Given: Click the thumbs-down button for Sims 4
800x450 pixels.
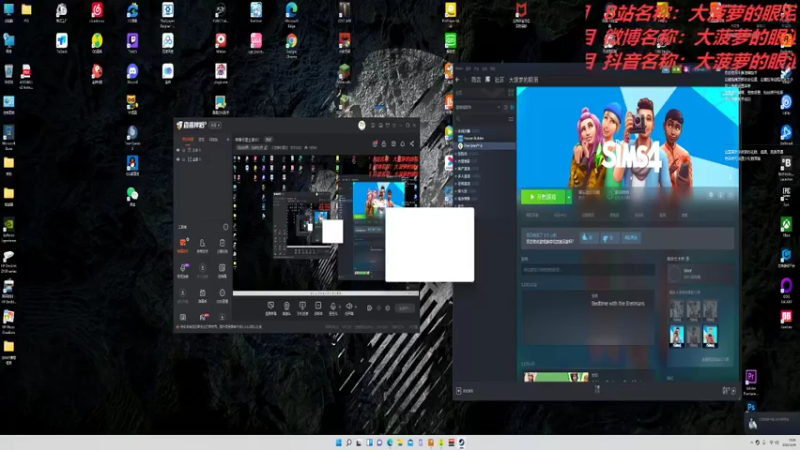Looking at the screenshot, I should [609, 238].
